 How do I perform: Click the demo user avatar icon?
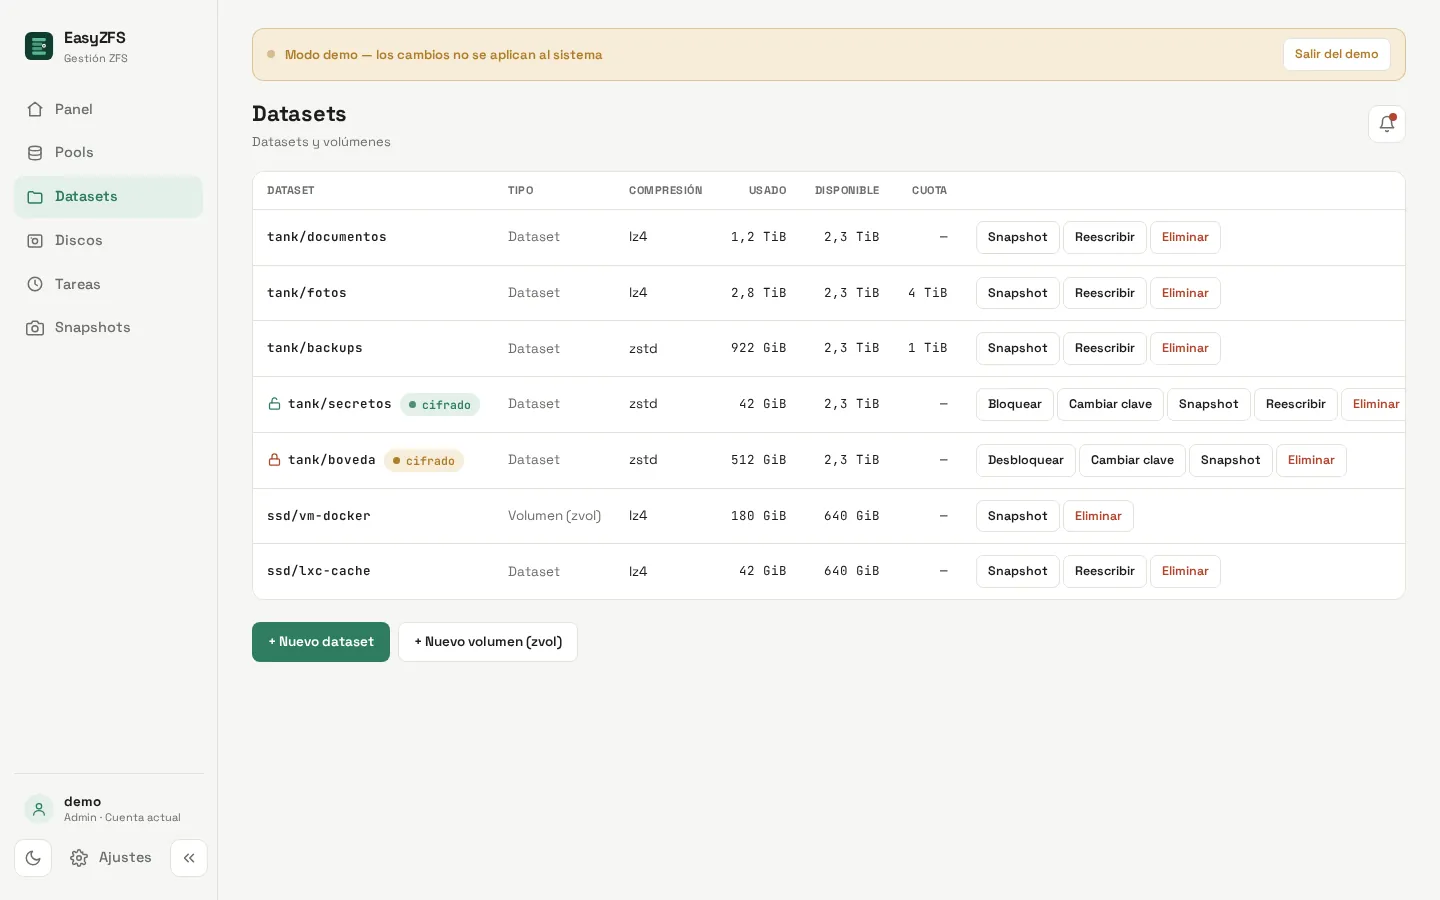coord(39,809)
